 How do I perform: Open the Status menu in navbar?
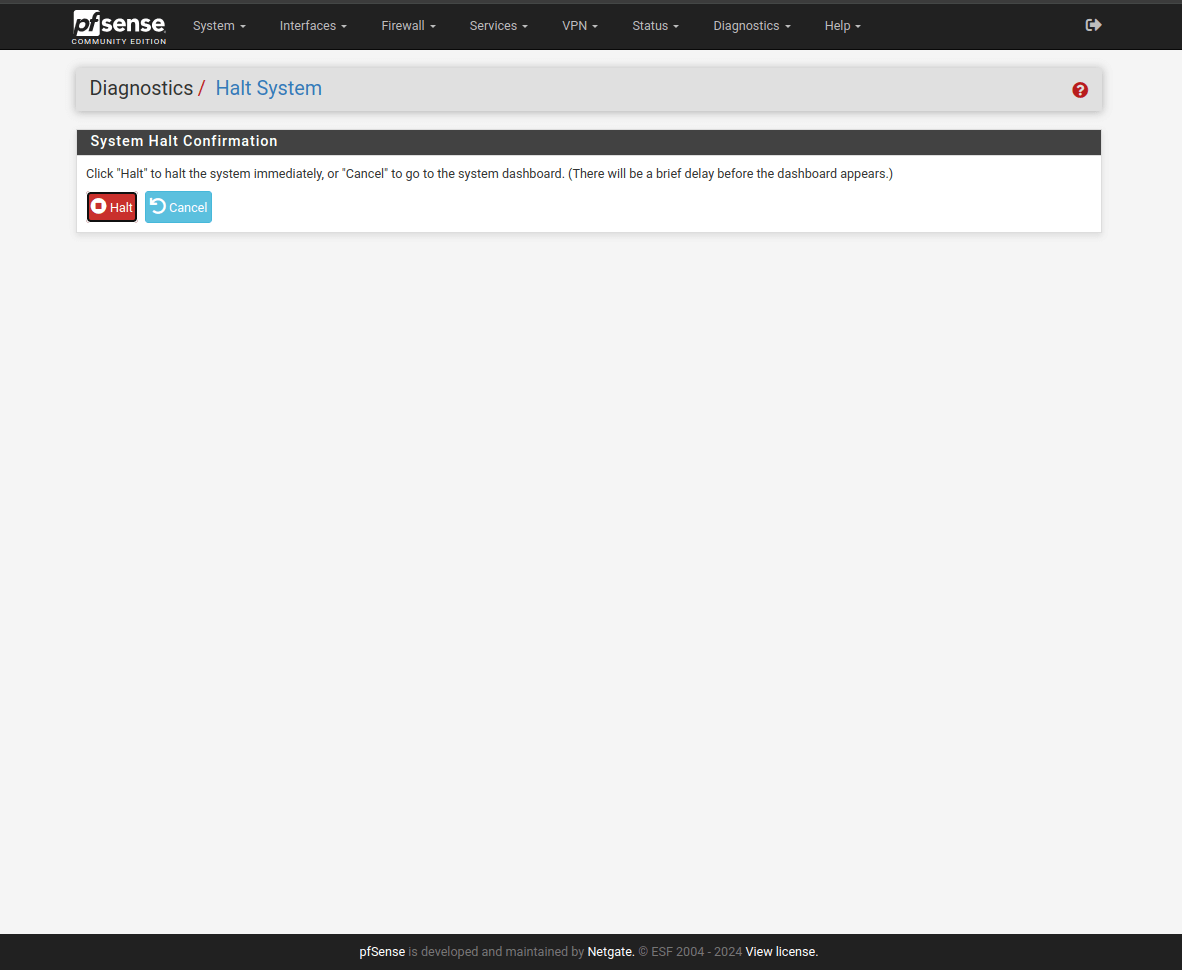tap(655, 26)
